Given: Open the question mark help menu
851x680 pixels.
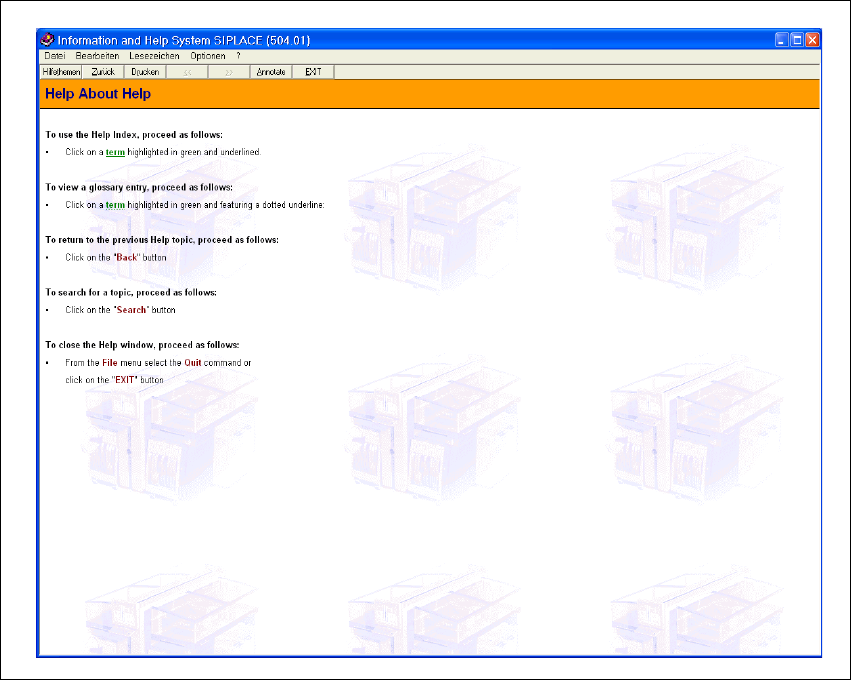Looking at the screenshot, I should (238, 56).
